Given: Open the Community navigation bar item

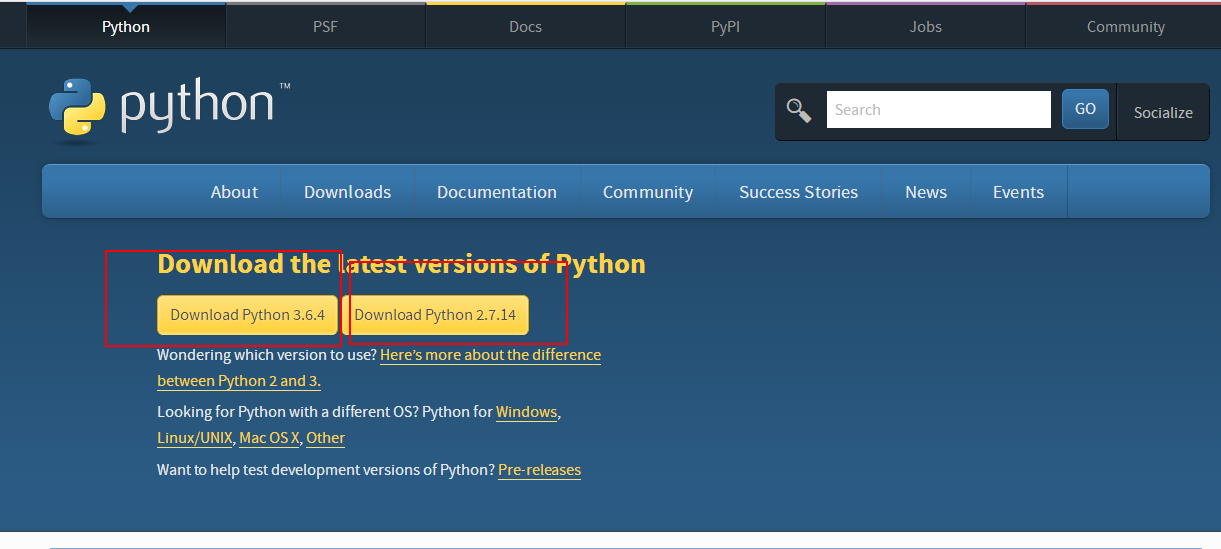Looking at the screenshot, I should 648,192.
